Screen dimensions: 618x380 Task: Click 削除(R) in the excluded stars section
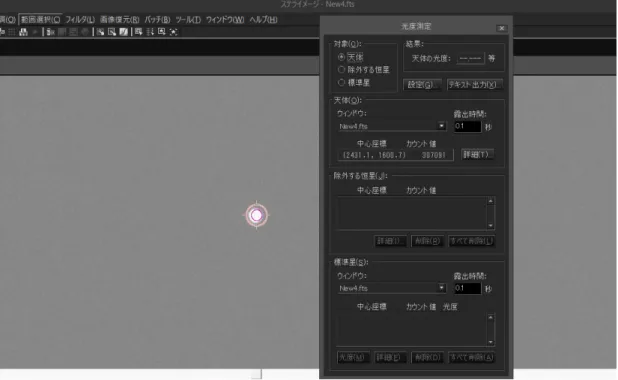[427, 241]
